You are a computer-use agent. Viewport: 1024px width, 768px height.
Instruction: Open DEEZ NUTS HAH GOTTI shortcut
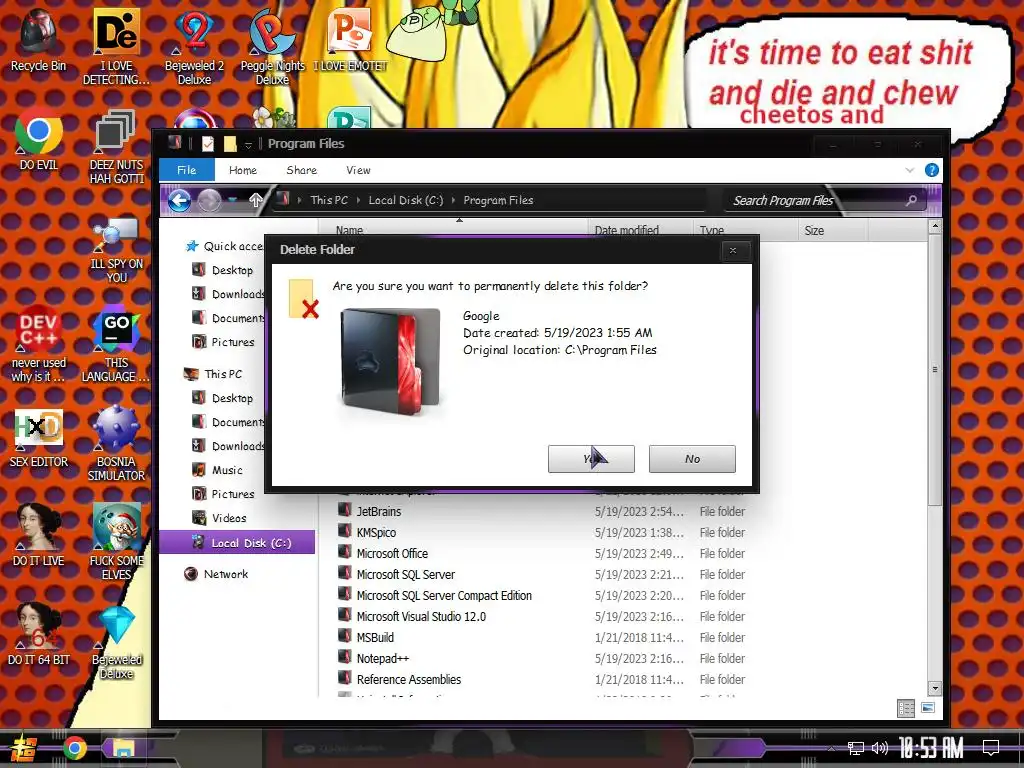[x=116, y=147]
